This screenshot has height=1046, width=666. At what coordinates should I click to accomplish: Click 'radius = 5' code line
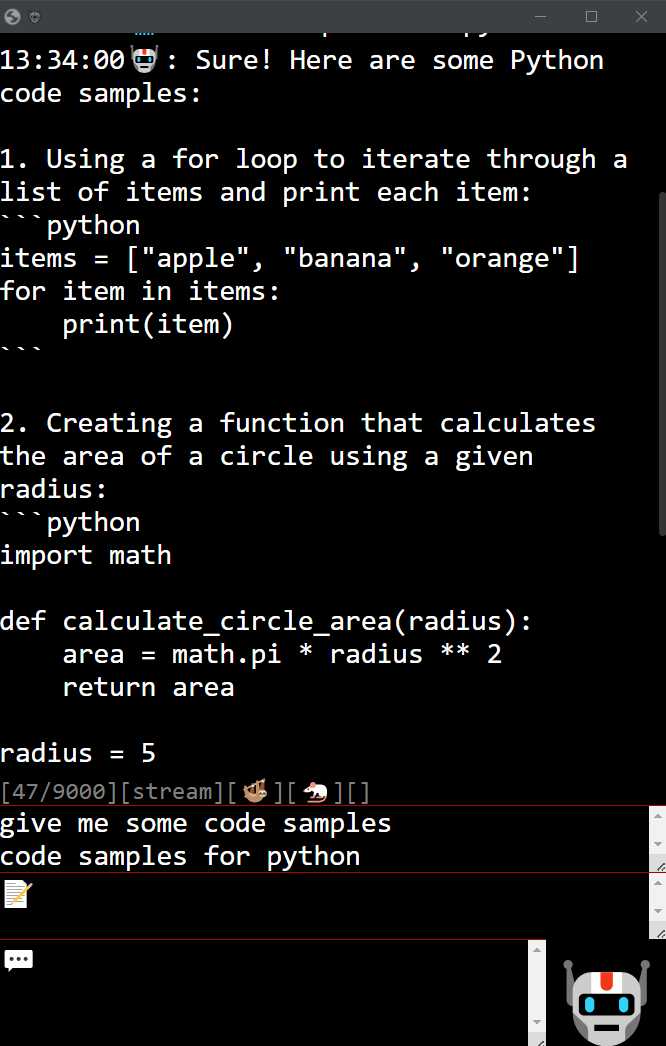click(x=77, y=753)
